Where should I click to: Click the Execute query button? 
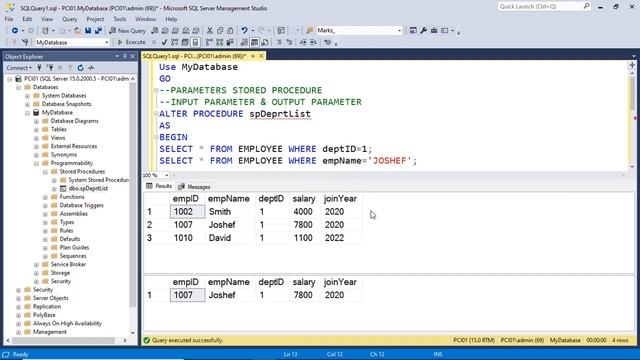point(131,42)
